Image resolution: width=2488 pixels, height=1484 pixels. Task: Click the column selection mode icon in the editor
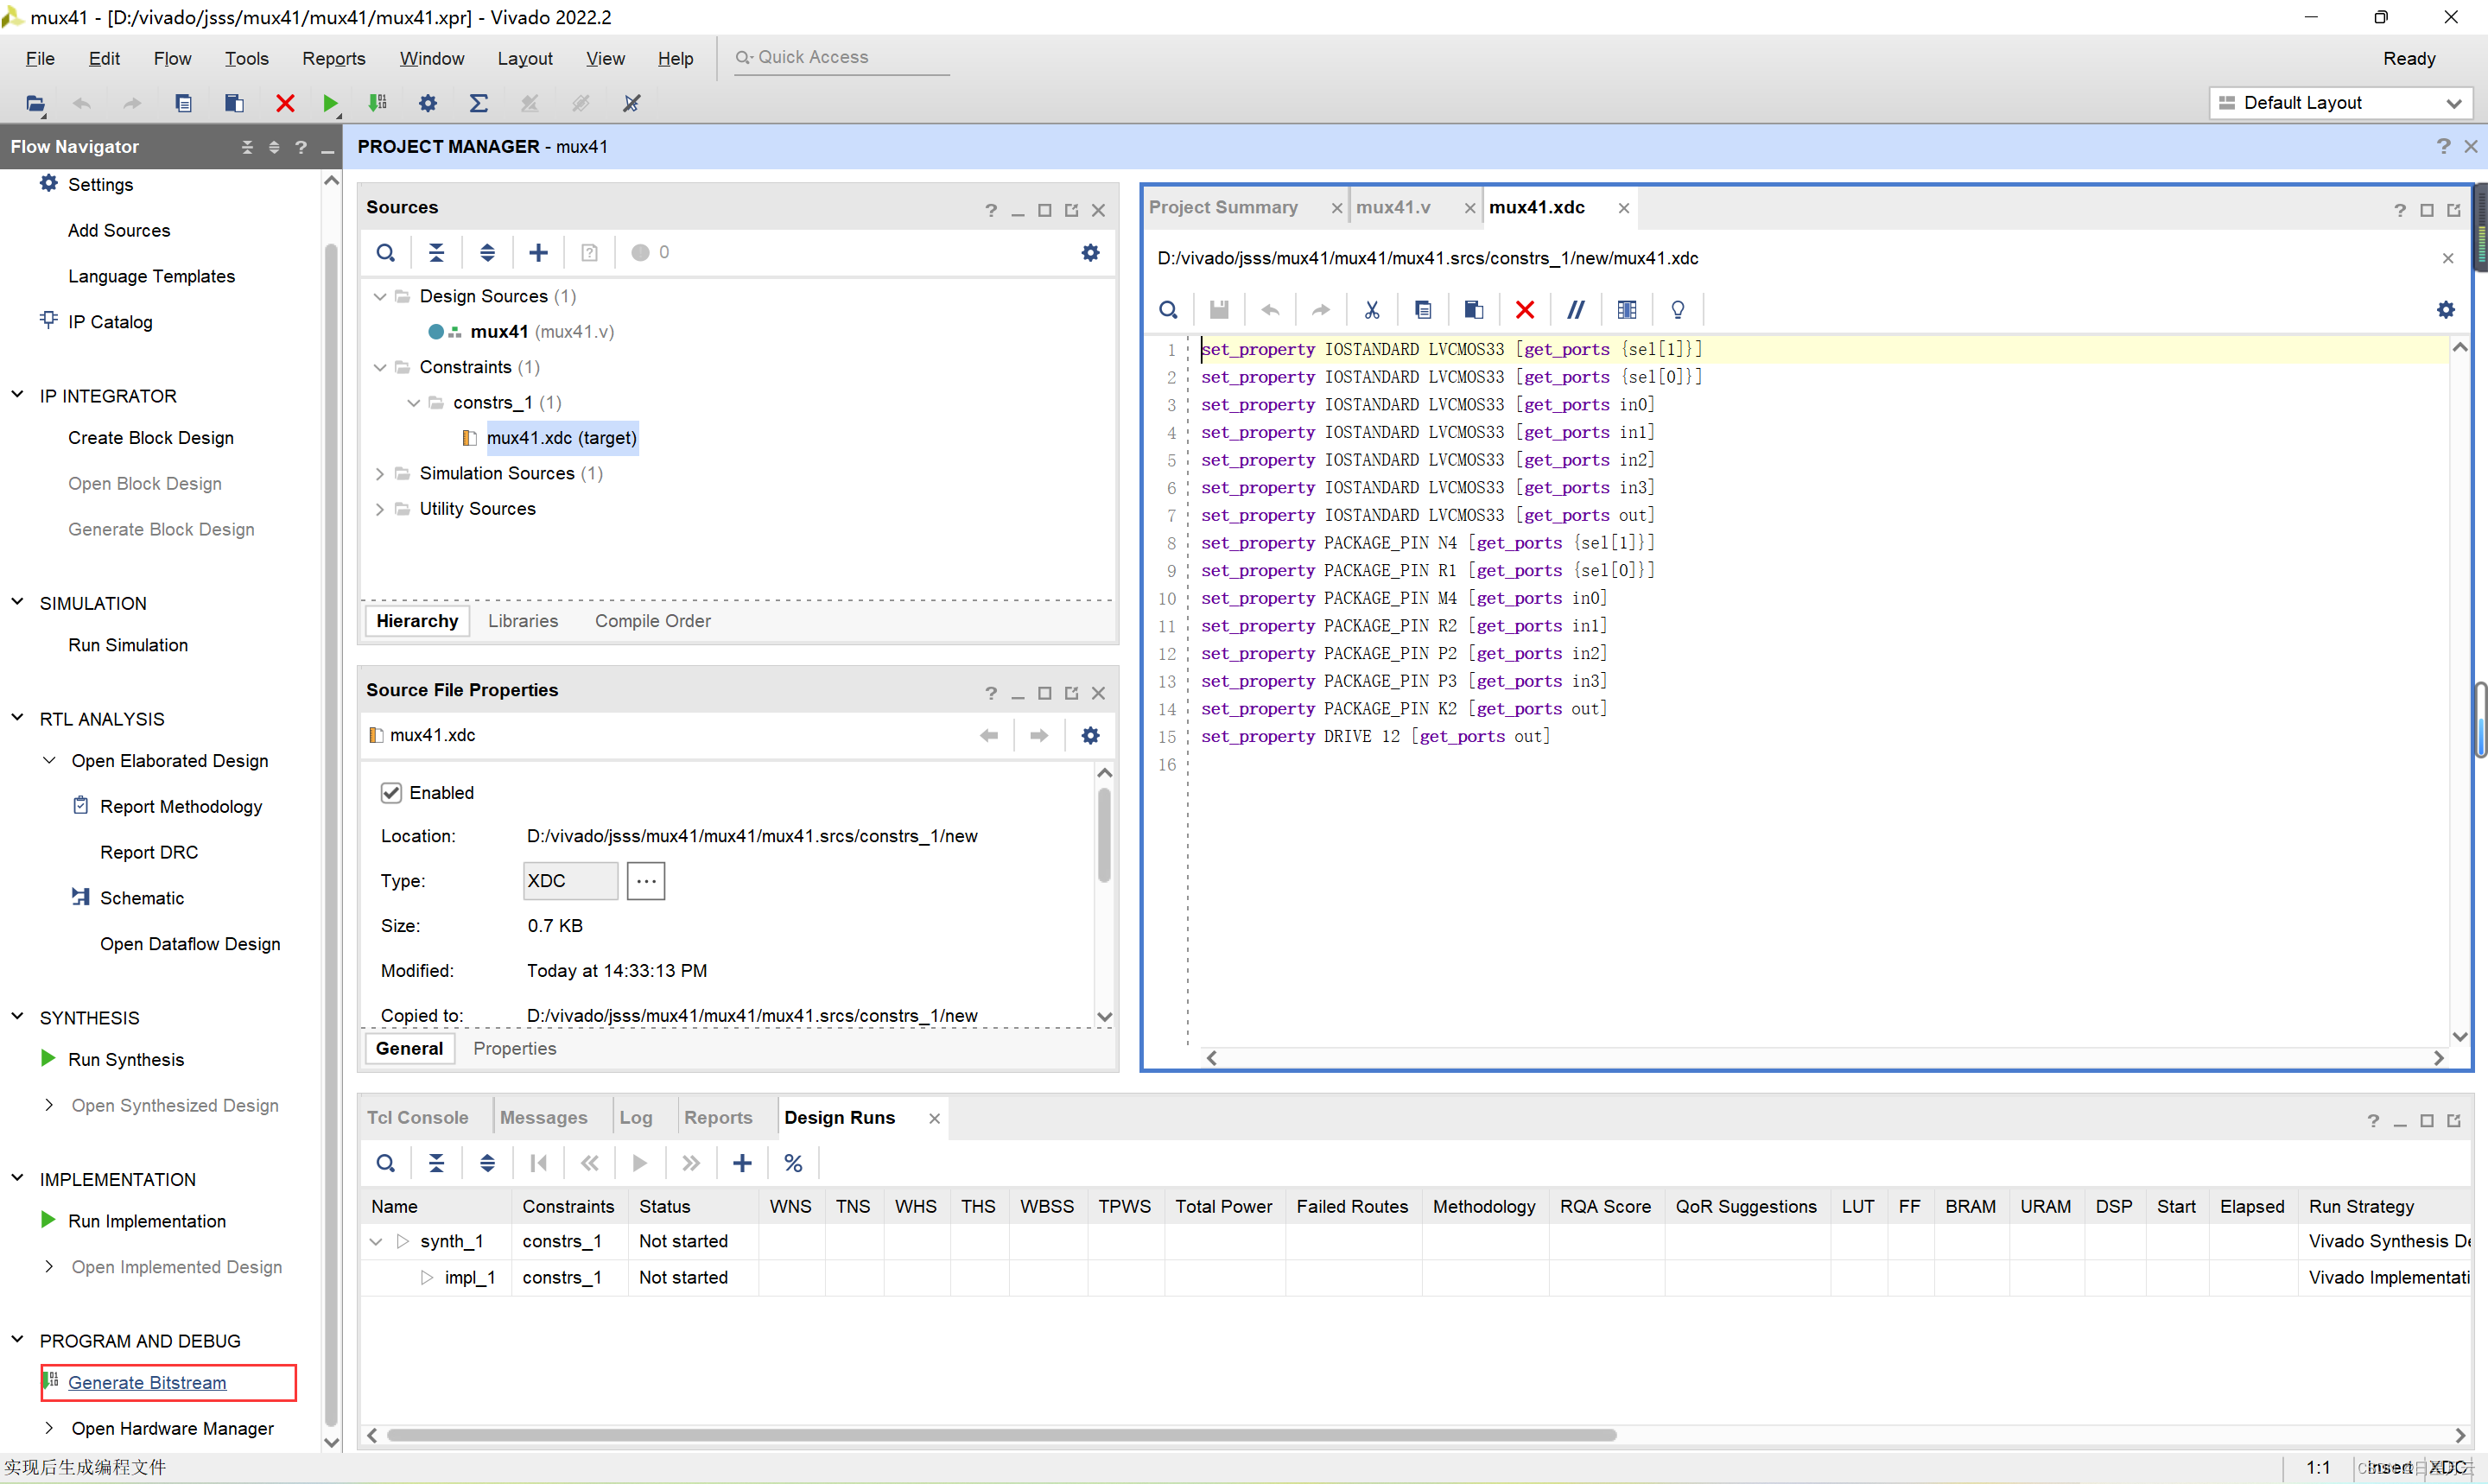click(1627, 310)
